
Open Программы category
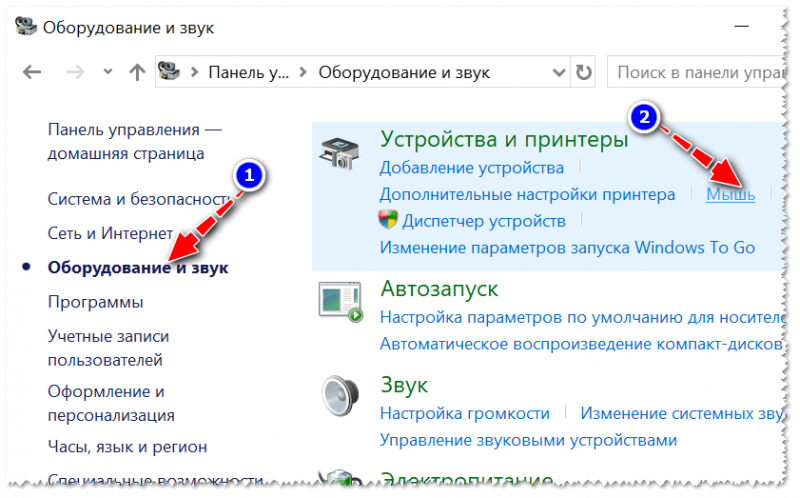(x=95, y=302)
